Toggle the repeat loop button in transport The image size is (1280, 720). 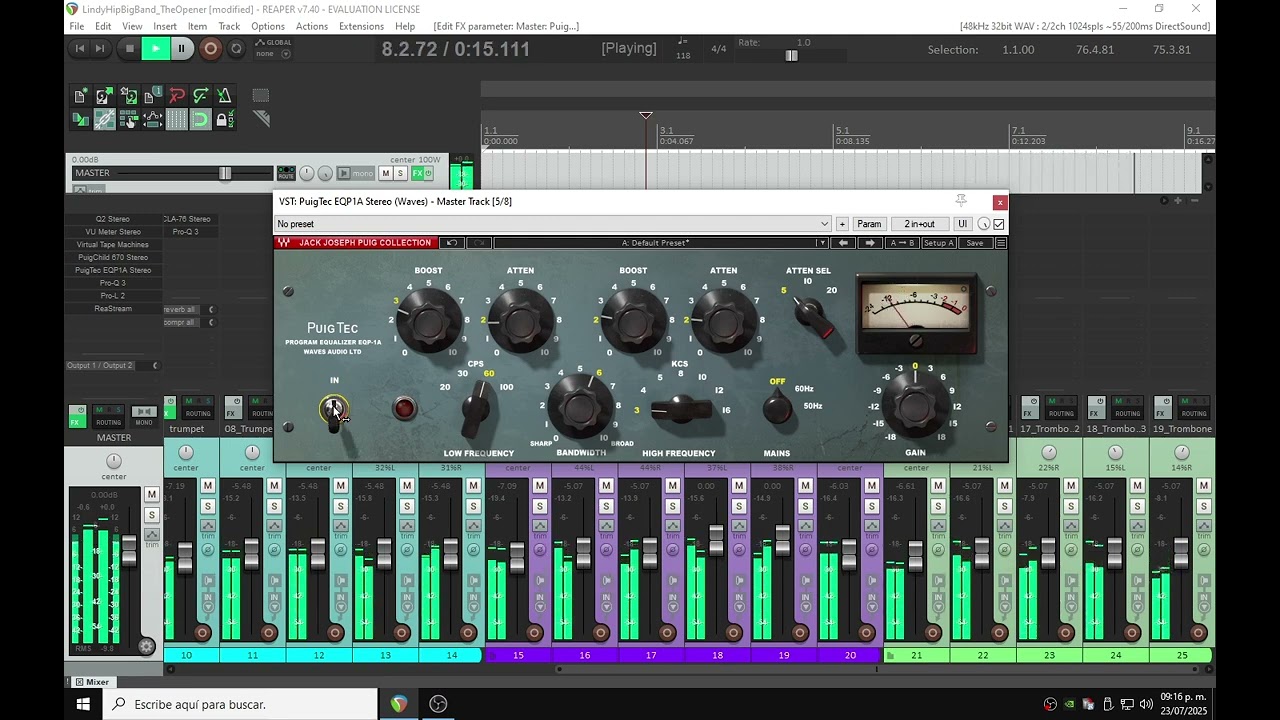236,48
